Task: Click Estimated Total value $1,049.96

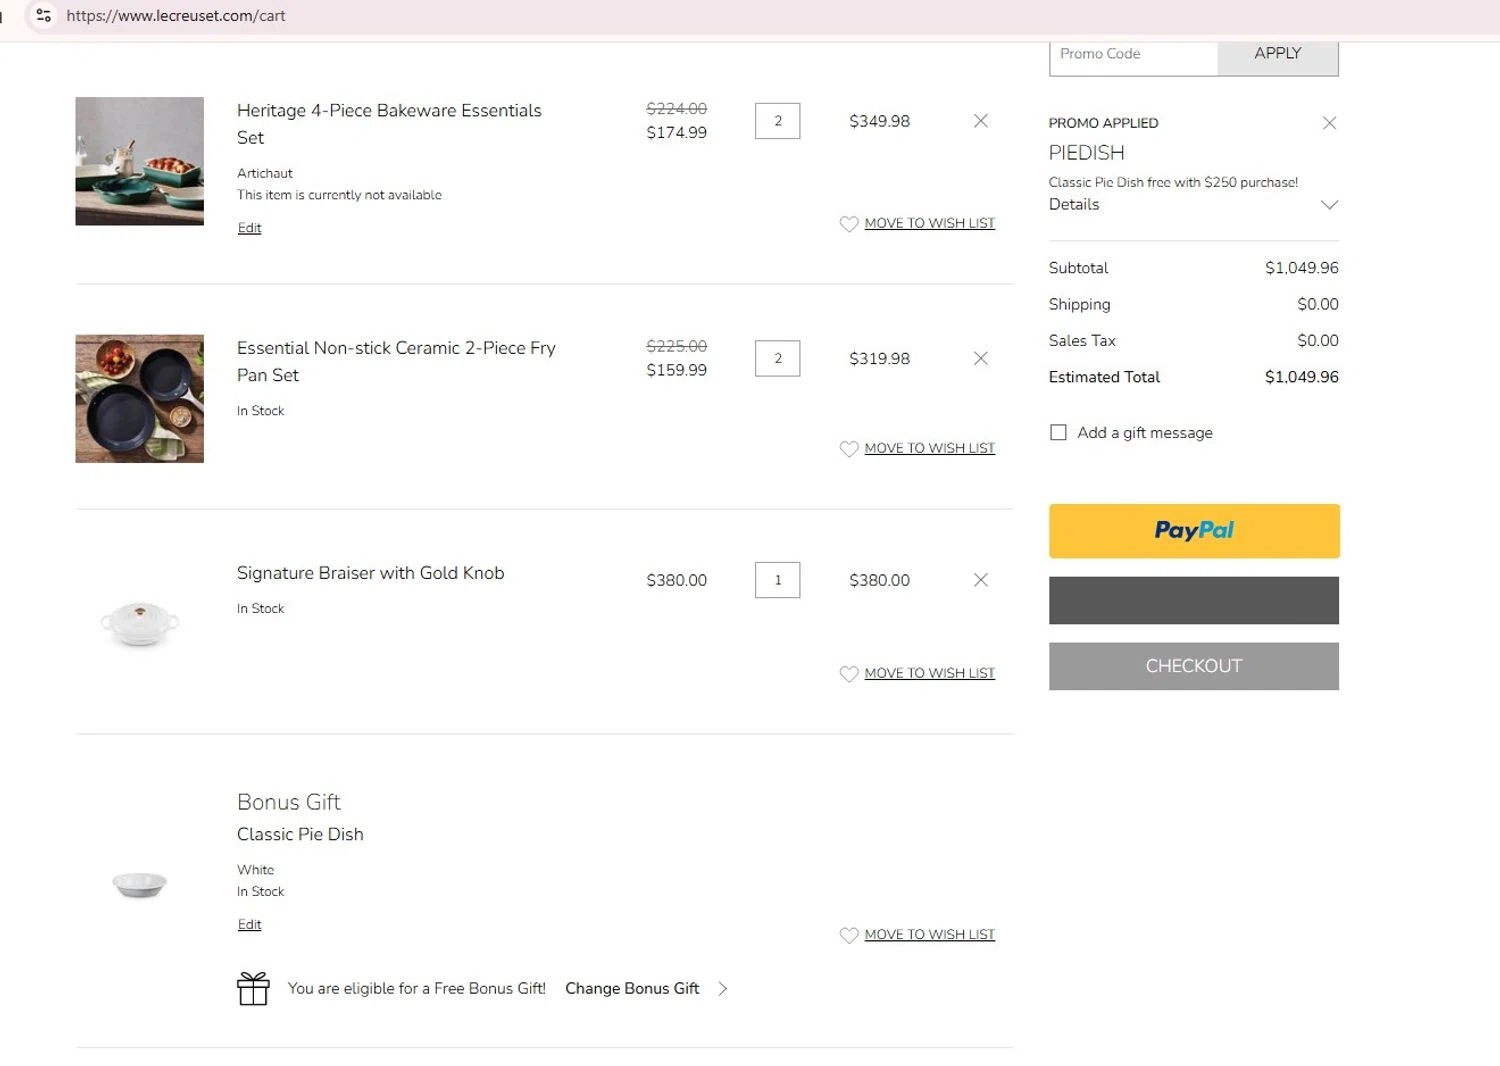Action: click(x=1301, y=377)
